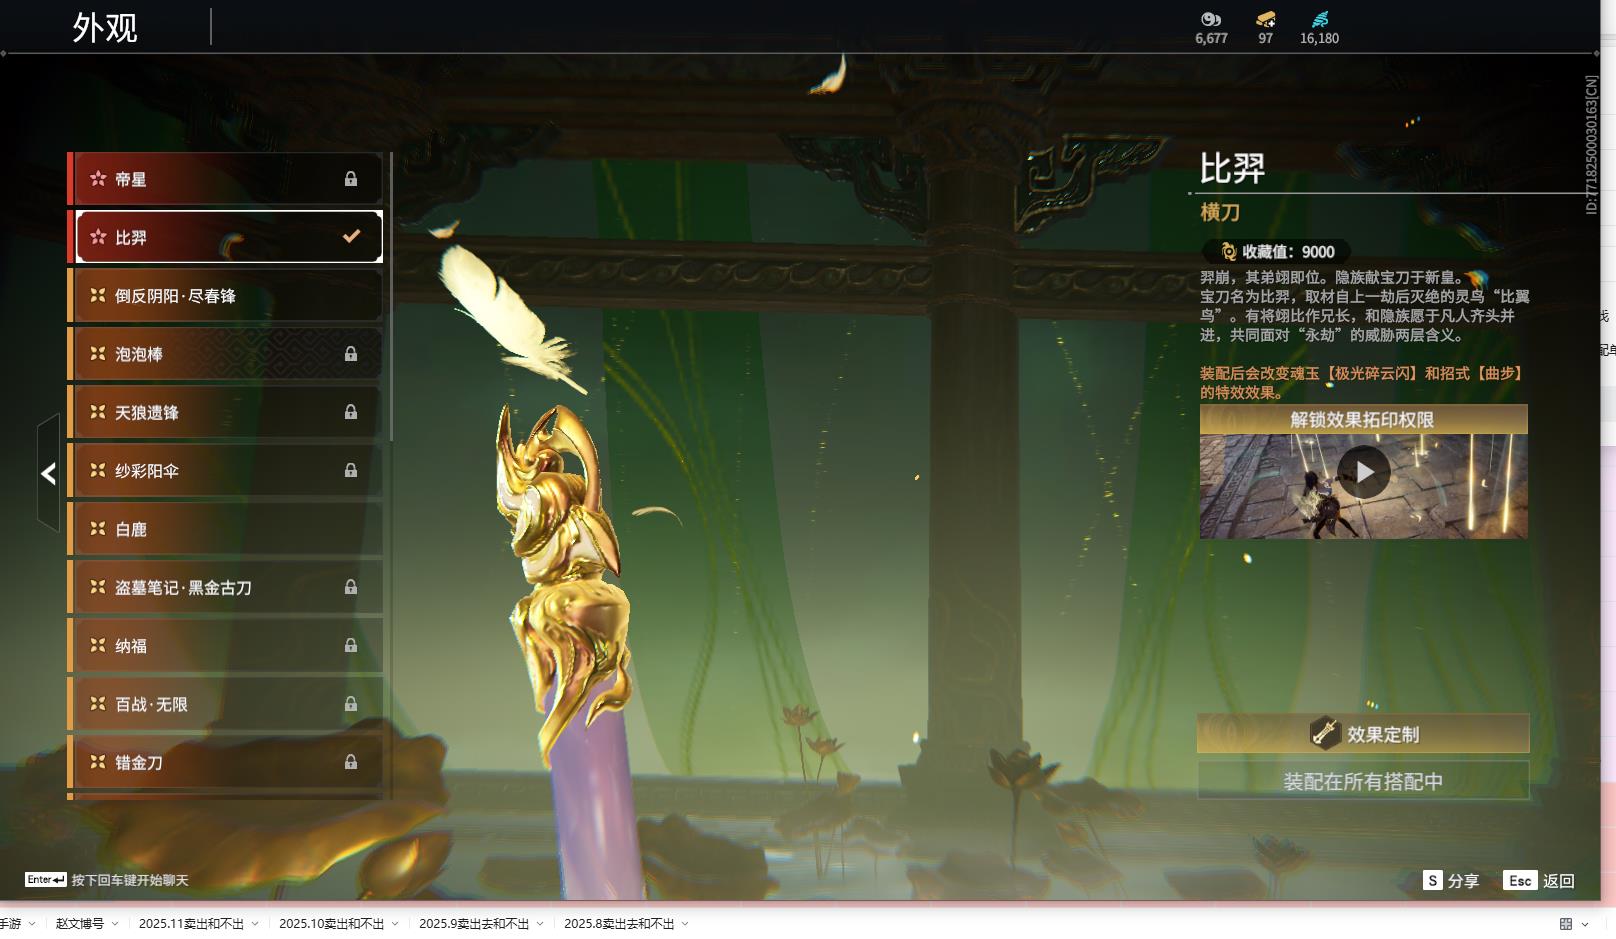This screenshot has height=939, width=1616.
Task: Click the 返回 back button
Action: click(1539, 880)
